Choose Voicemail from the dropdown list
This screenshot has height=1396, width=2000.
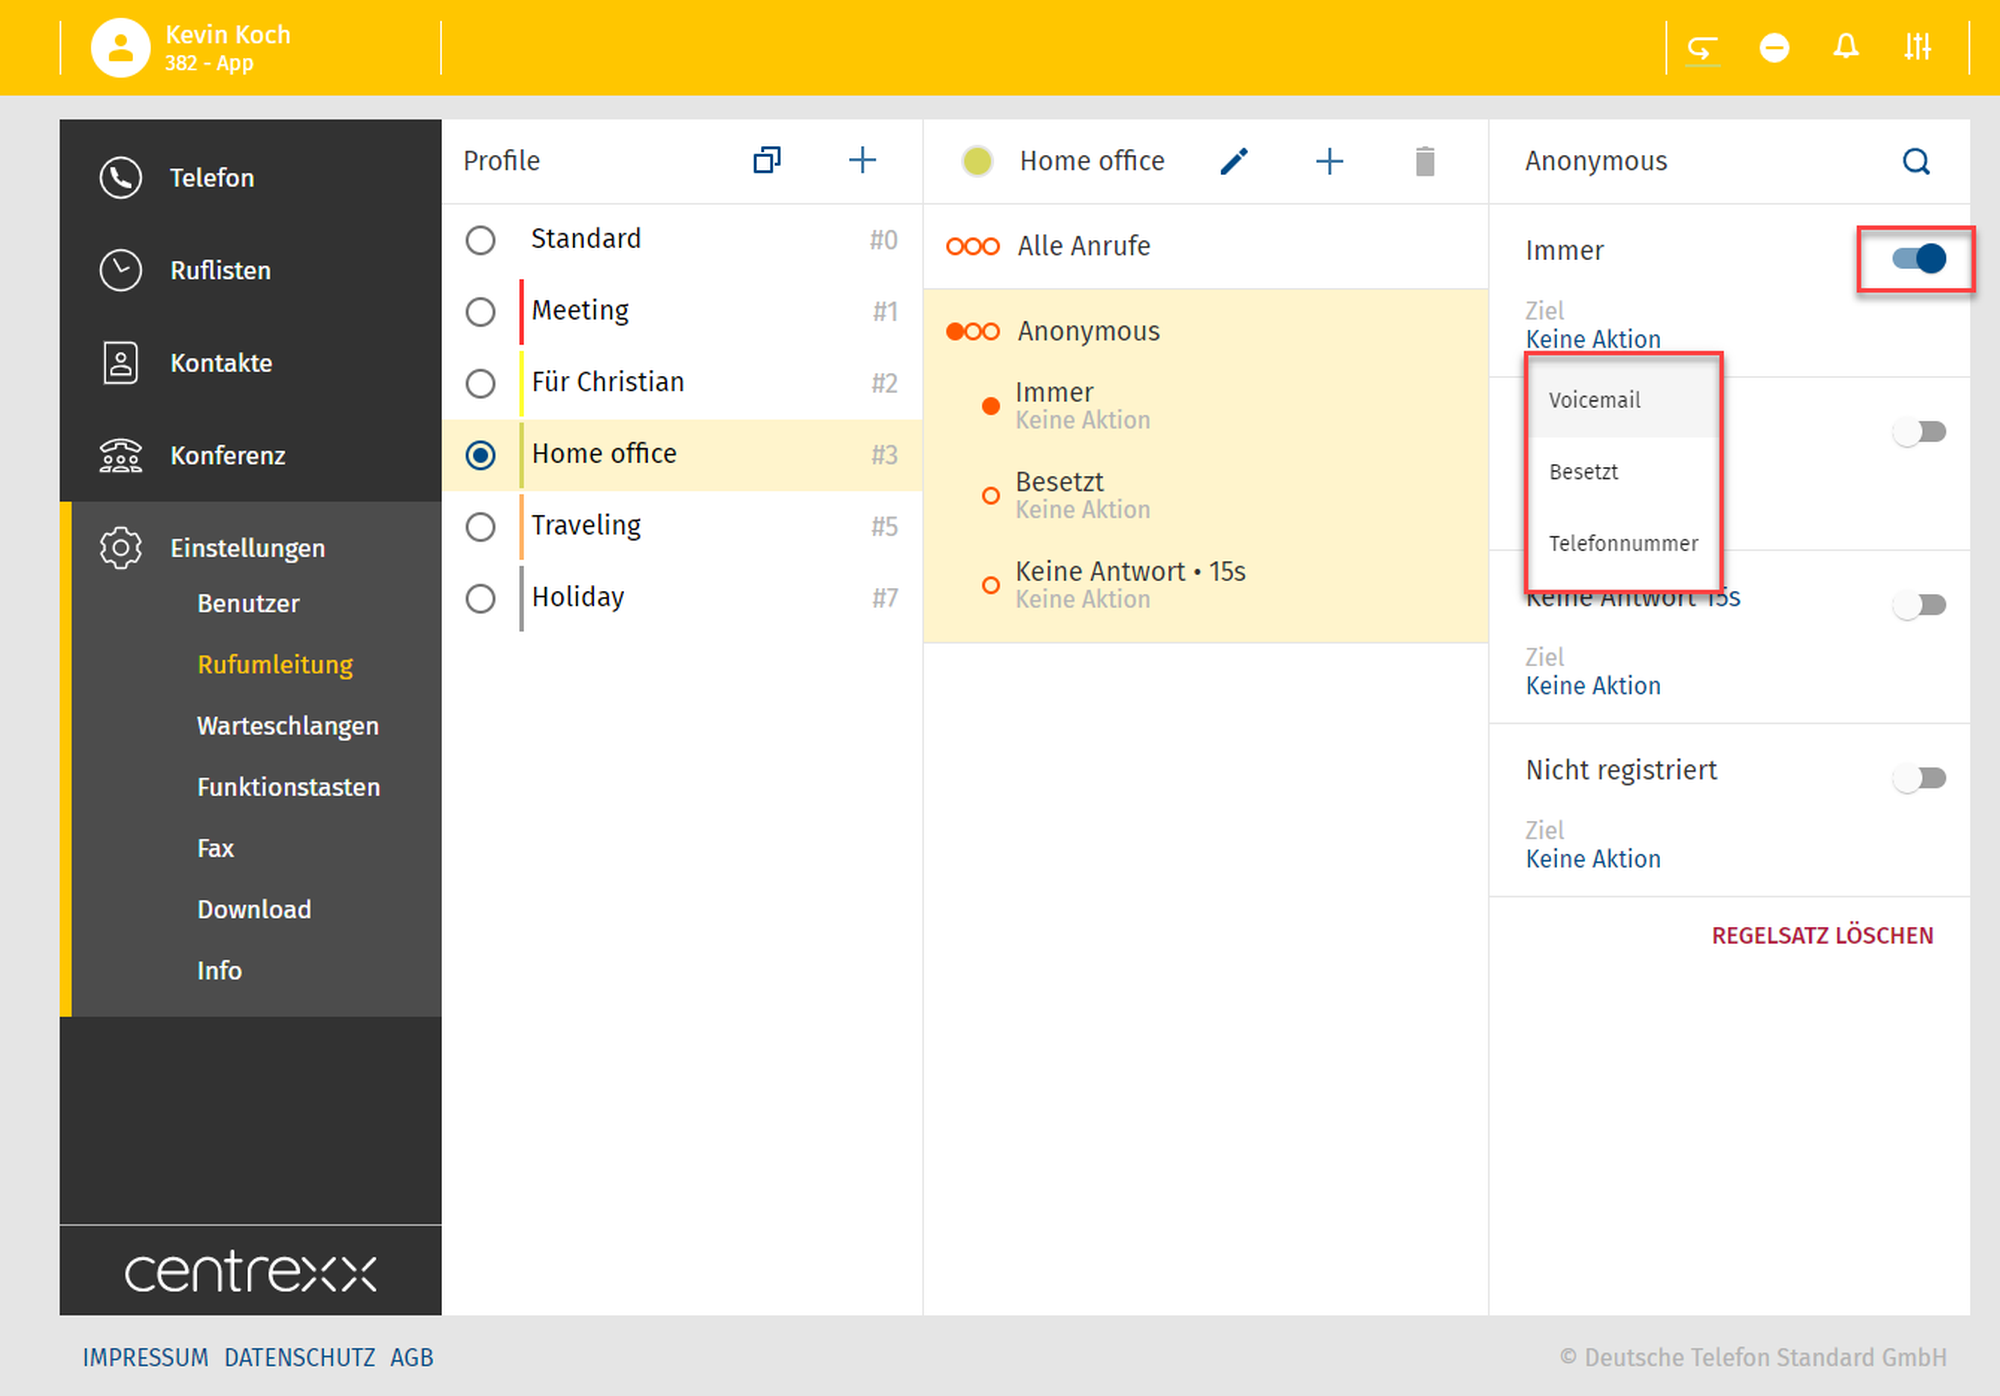1594,400
